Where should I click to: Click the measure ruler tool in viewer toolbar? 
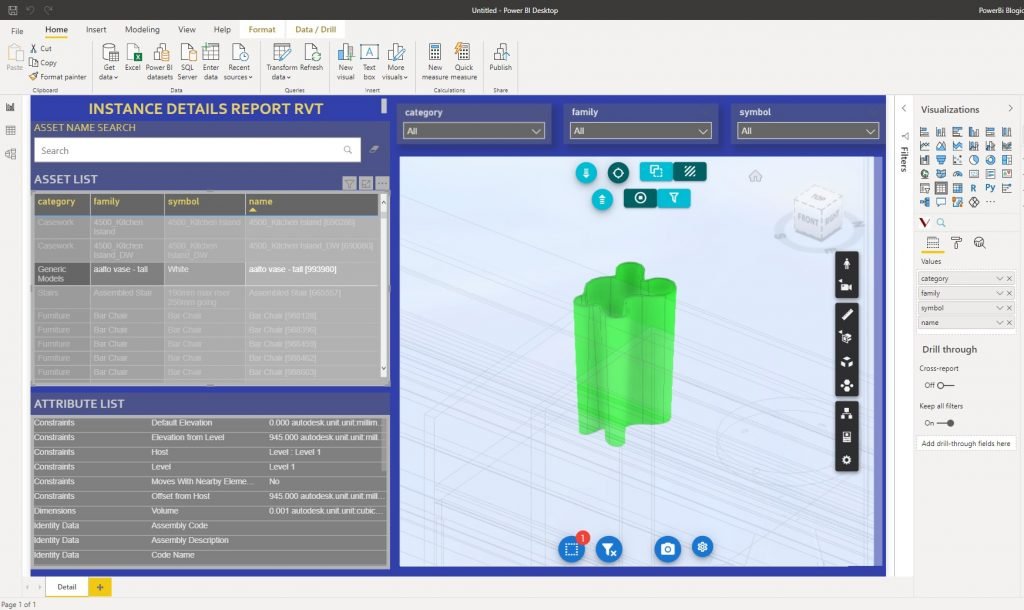coord(847,313)
